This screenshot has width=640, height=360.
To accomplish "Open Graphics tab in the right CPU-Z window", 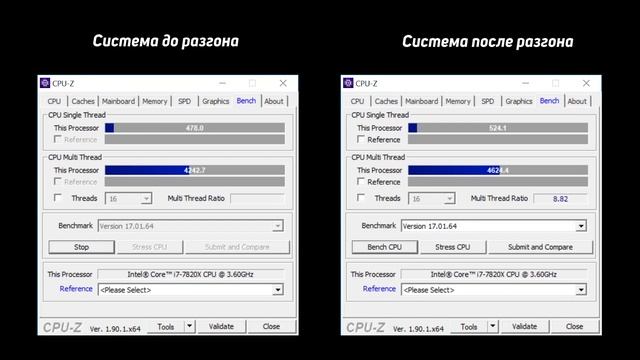I will [519, 101].
